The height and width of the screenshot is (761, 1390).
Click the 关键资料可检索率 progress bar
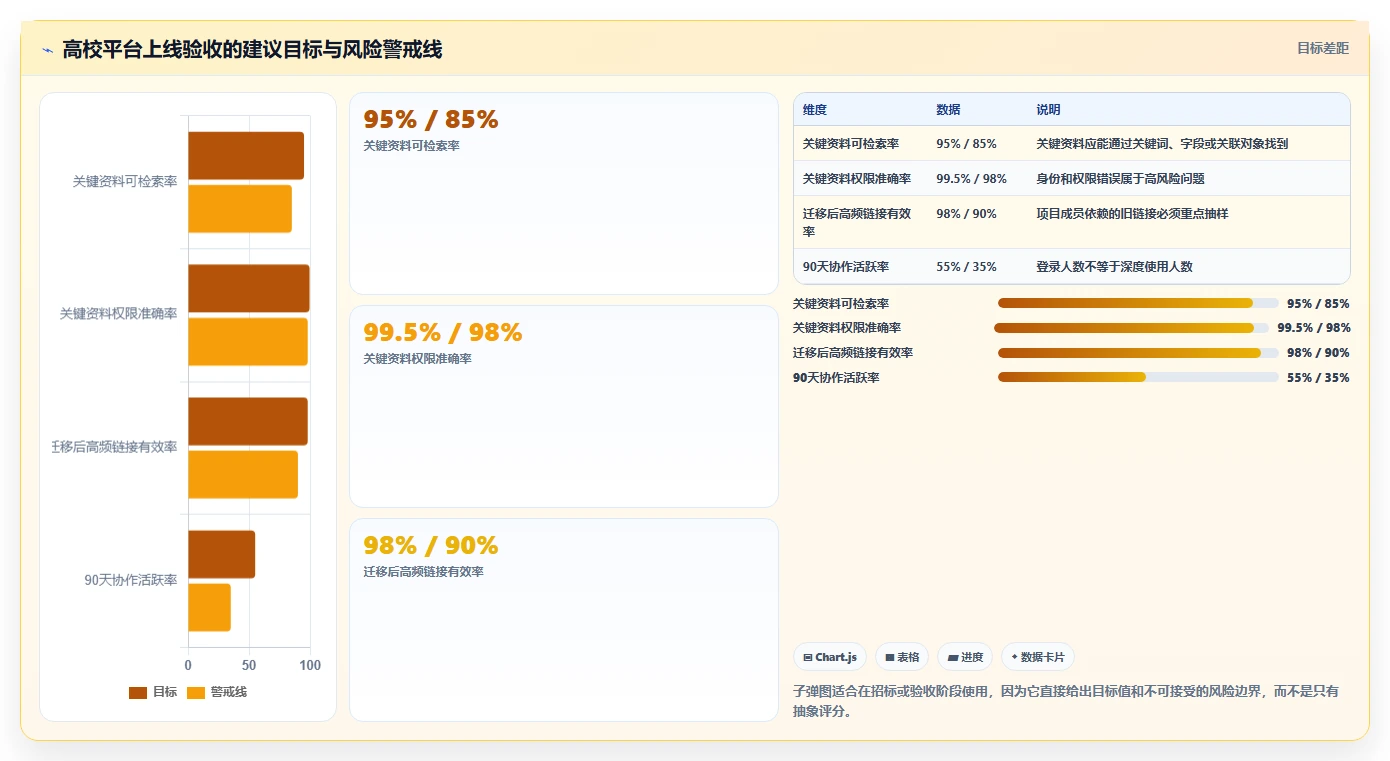point(1138,303)
